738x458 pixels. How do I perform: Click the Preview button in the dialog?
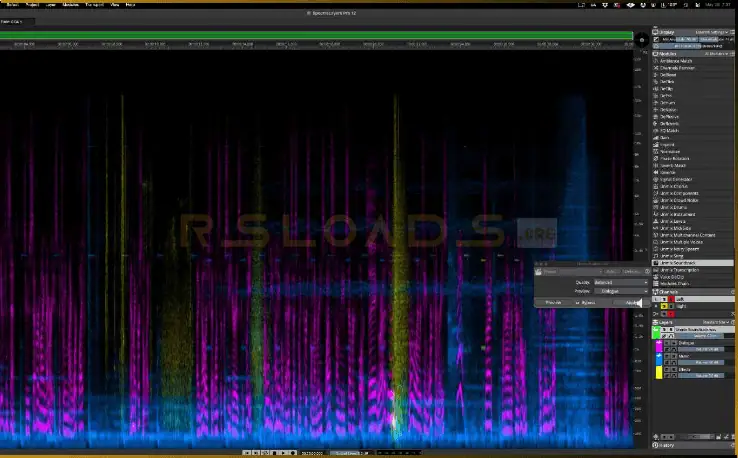click(x=552, y=302)
